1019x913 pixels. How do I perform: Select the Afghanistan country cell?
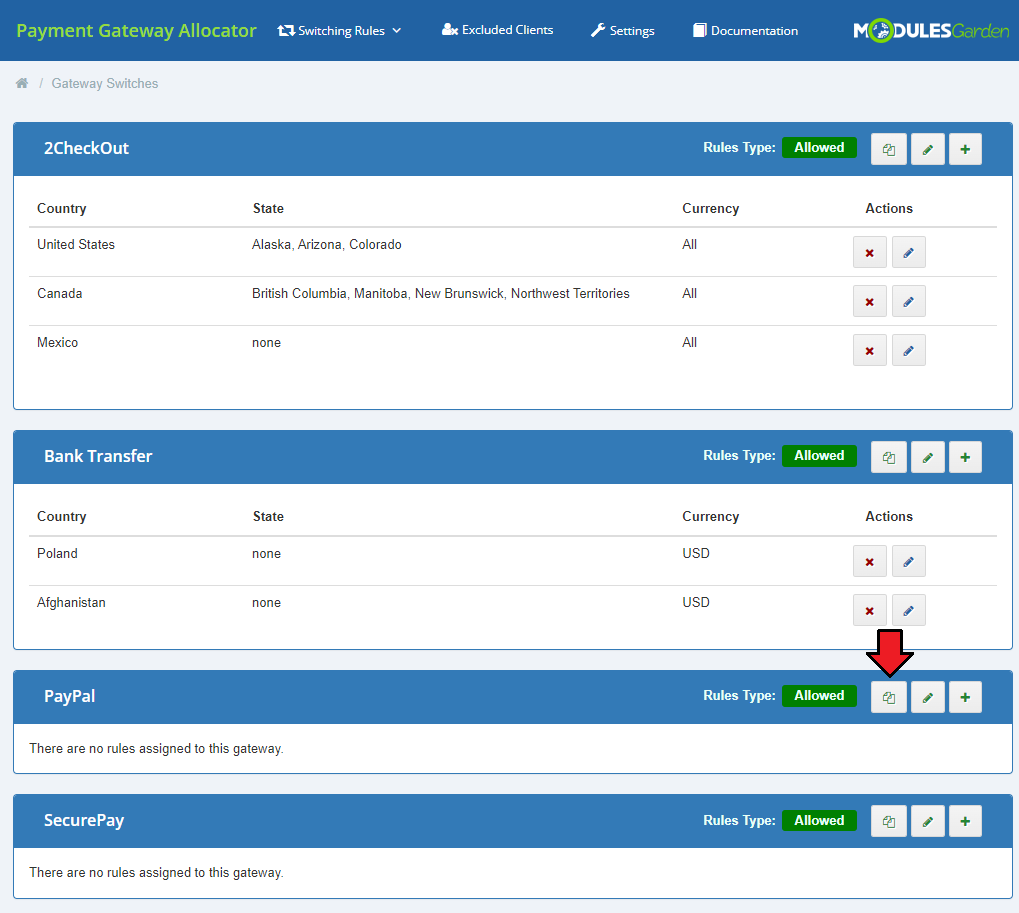pos(71,602)
